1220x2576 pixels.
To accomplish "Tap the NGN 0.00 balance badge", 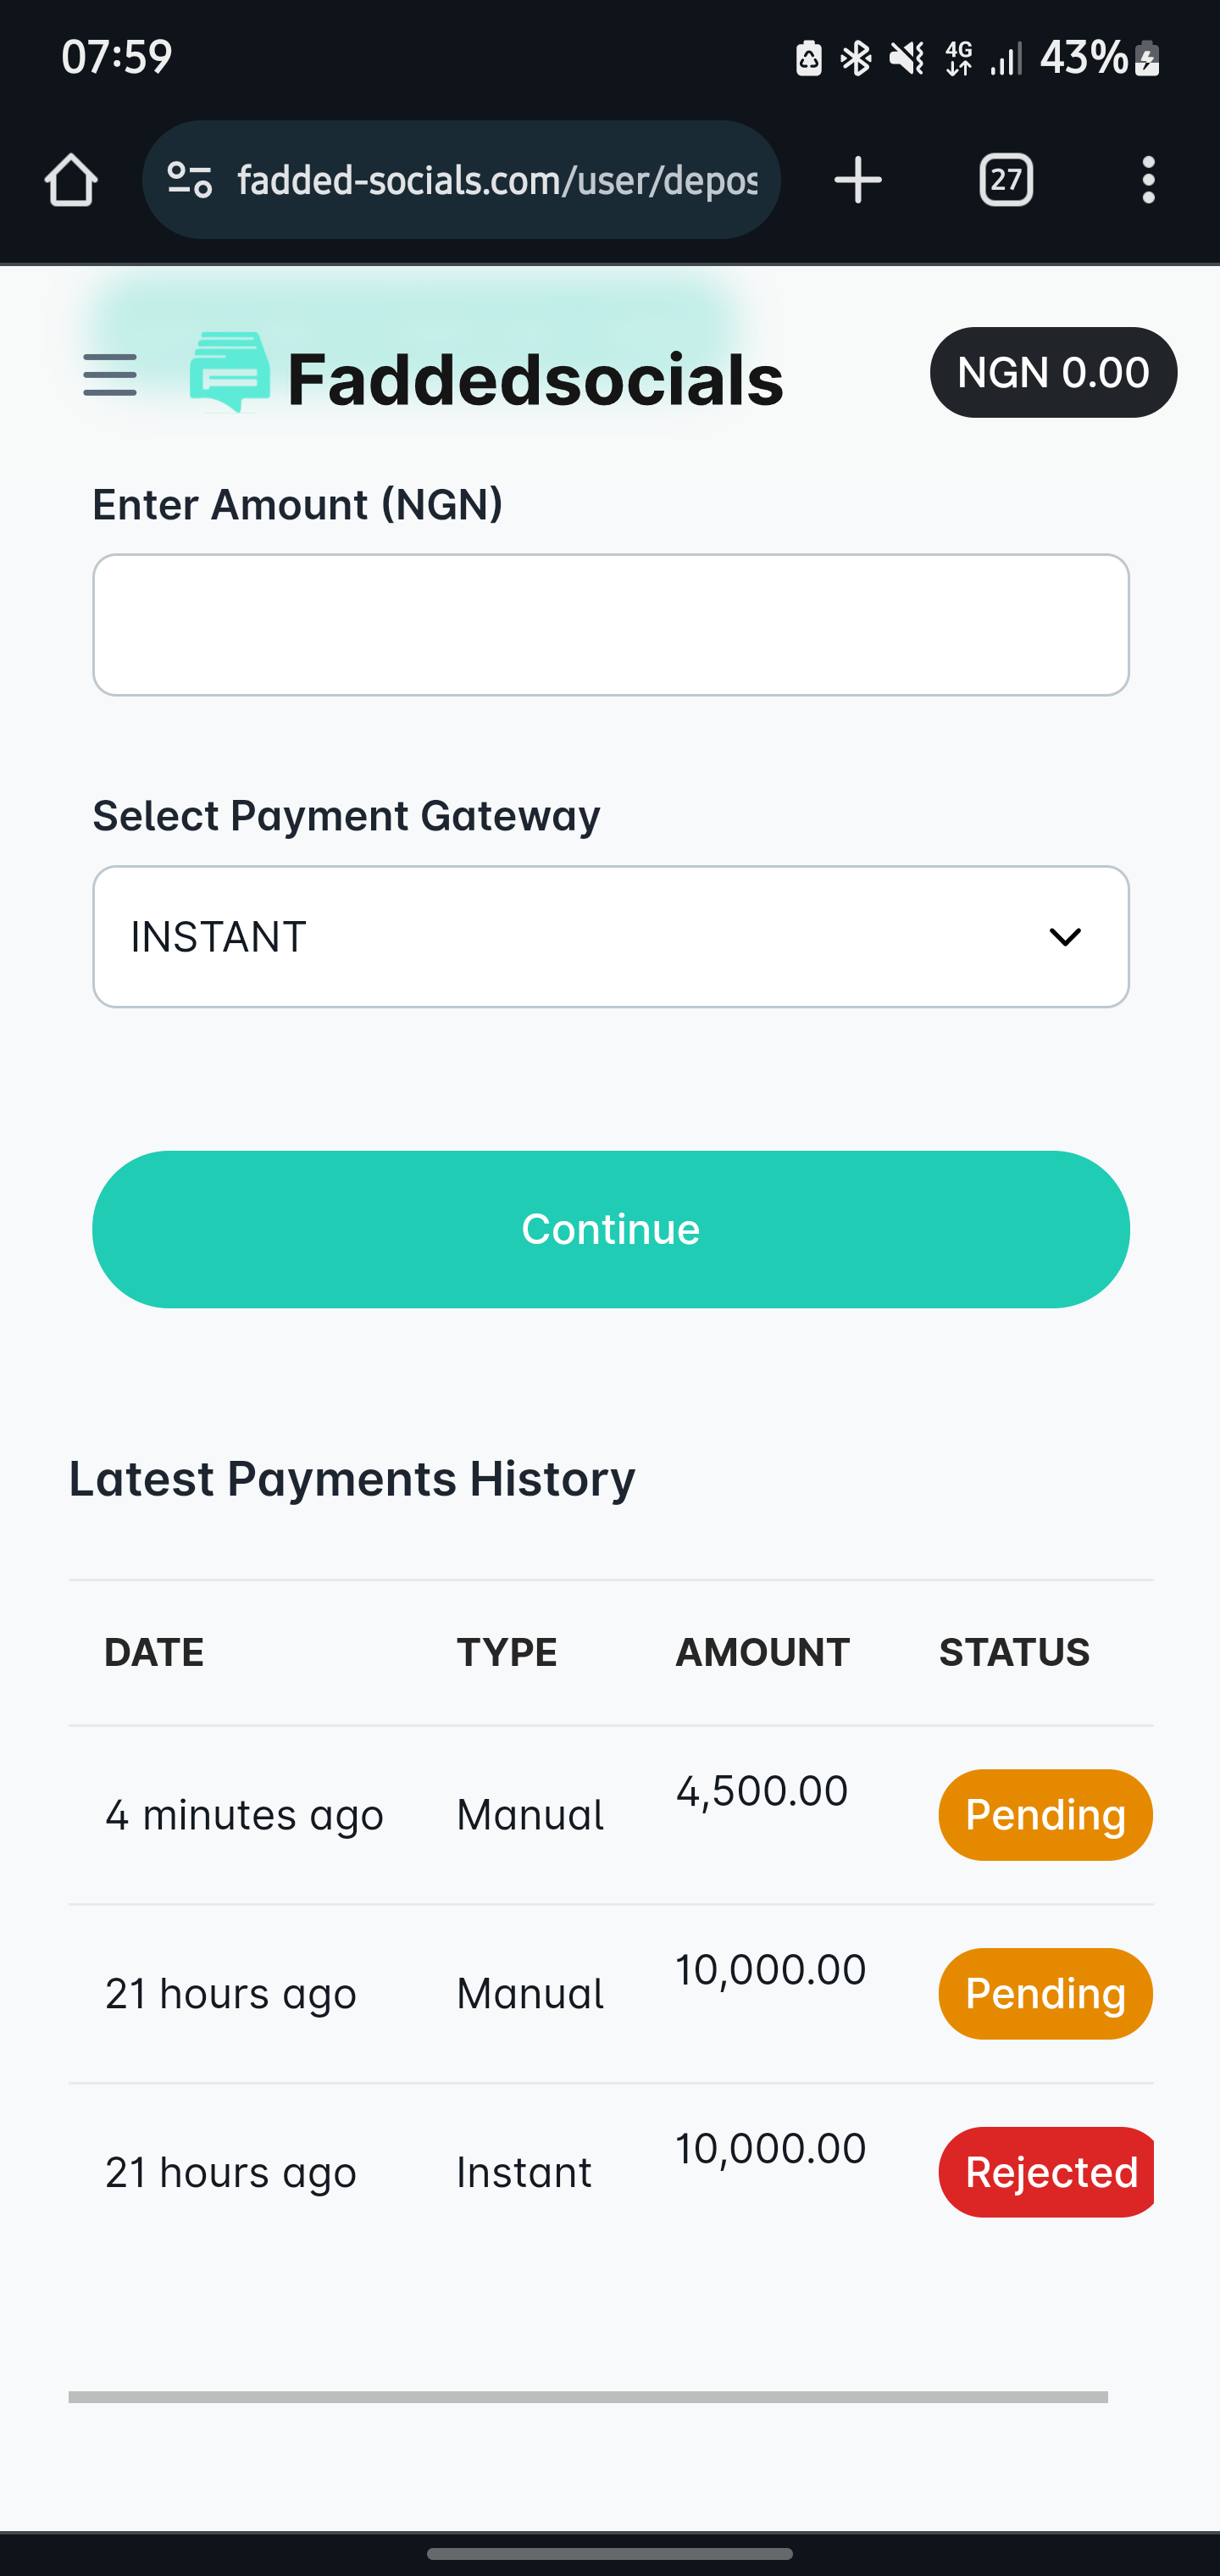I will [x=1053, y=373].
